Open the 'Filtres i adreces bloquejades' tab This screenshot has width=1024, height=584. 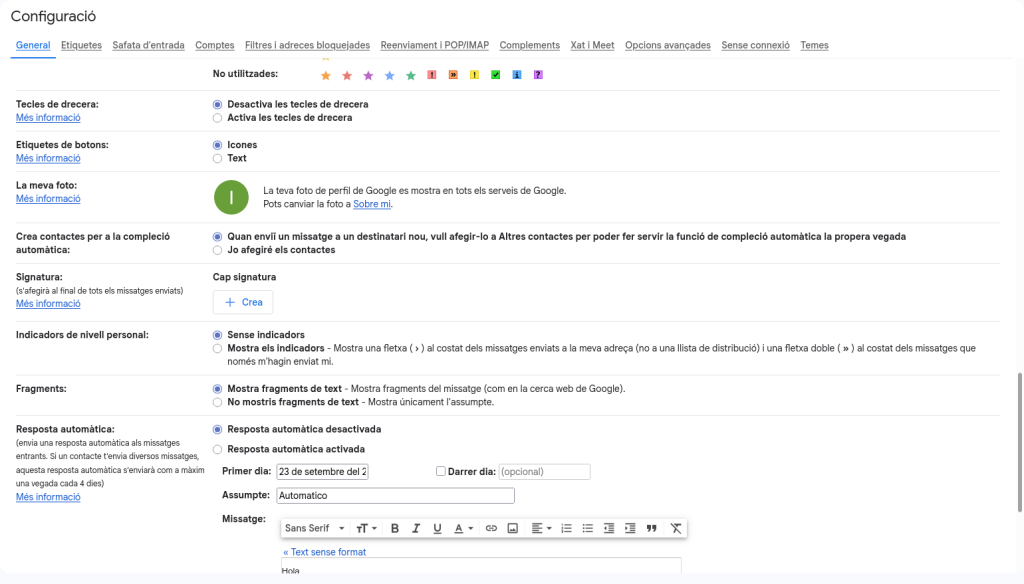tap(307, 45)
